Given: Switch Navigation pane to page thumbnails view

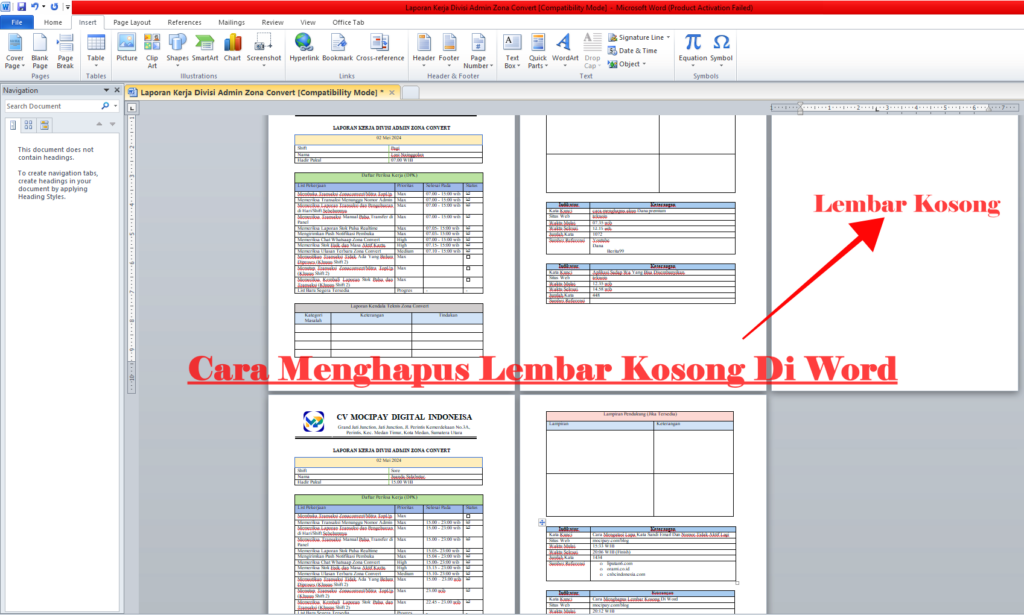Looking at the screenshot, I should [x=28, y=124].
